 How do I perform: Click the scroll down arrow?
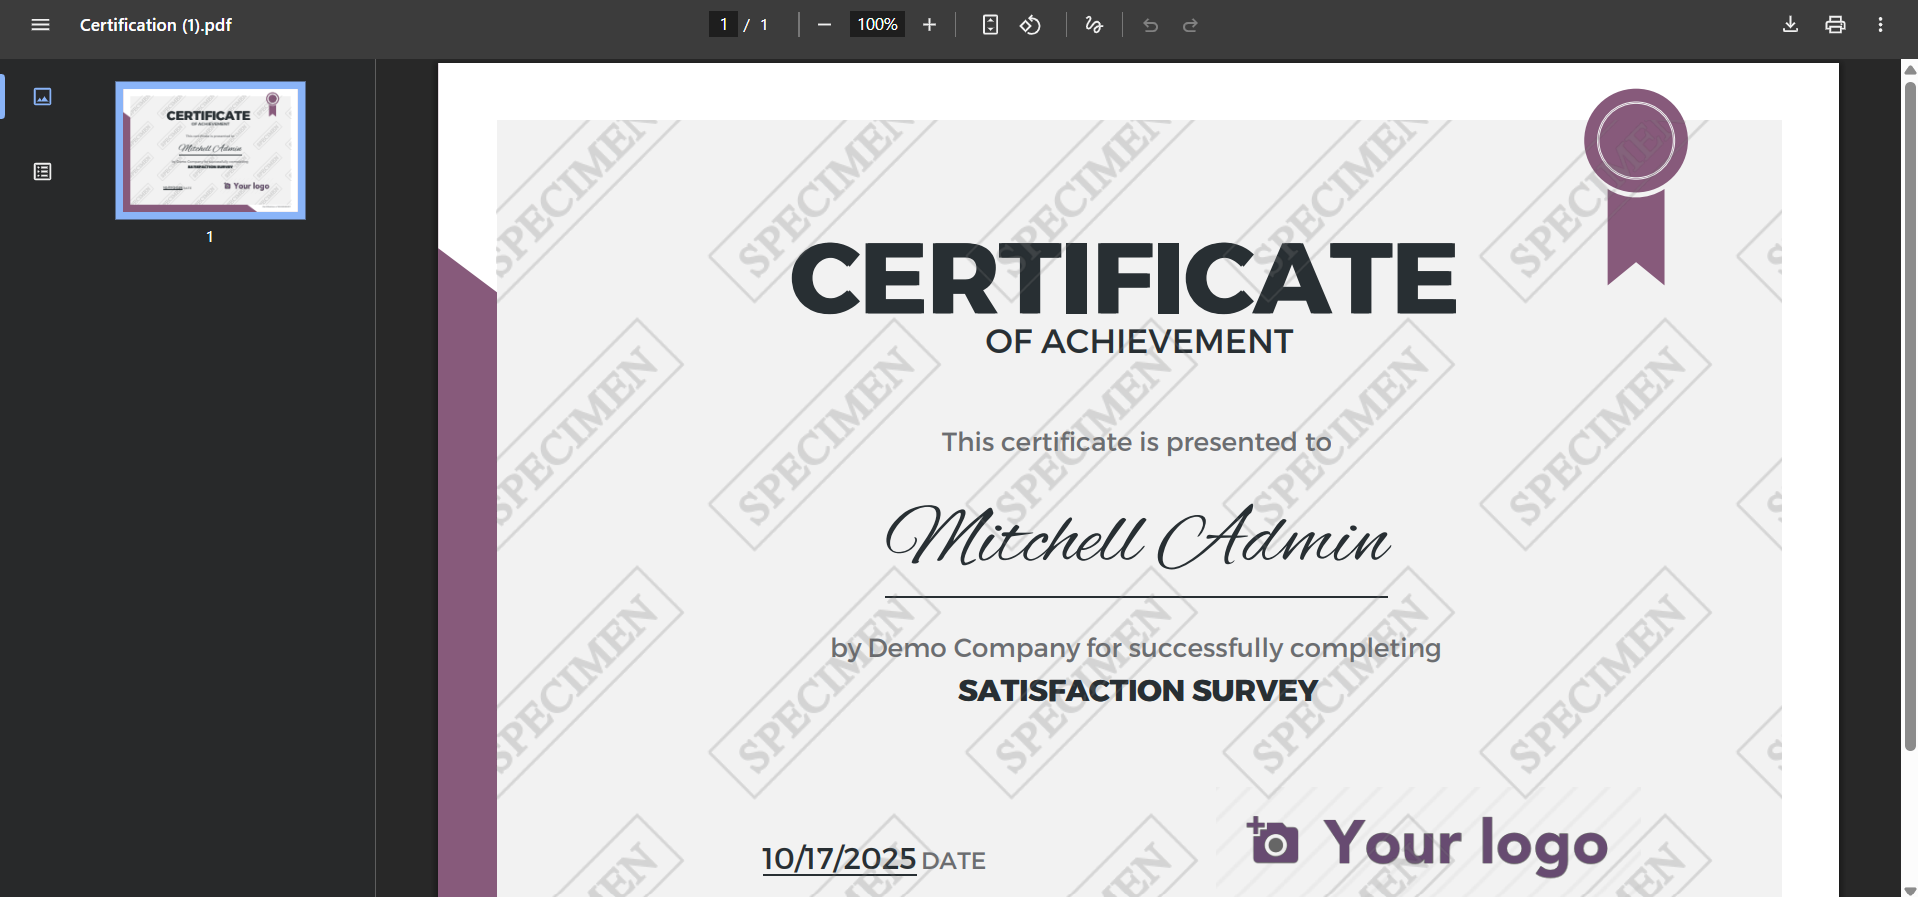click(x=1910, y=890)
